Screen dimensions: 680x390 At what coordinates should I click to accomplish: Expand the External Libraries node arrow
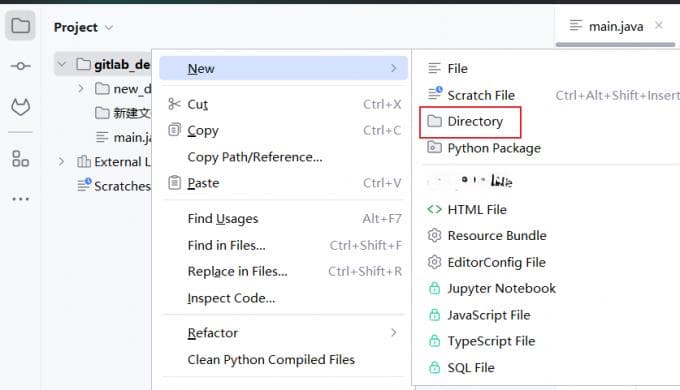(61, 162)
